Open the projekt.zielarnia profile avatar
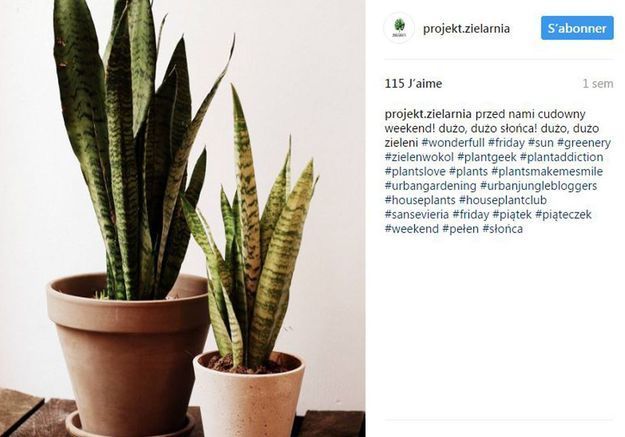 [399, 28]
